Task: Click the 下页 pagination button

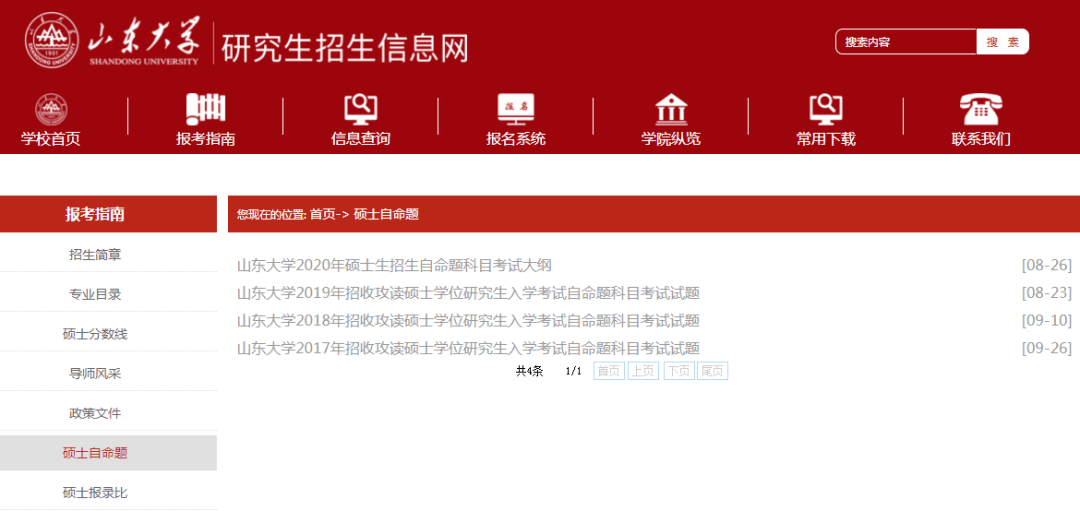Action: coord(678,371)
